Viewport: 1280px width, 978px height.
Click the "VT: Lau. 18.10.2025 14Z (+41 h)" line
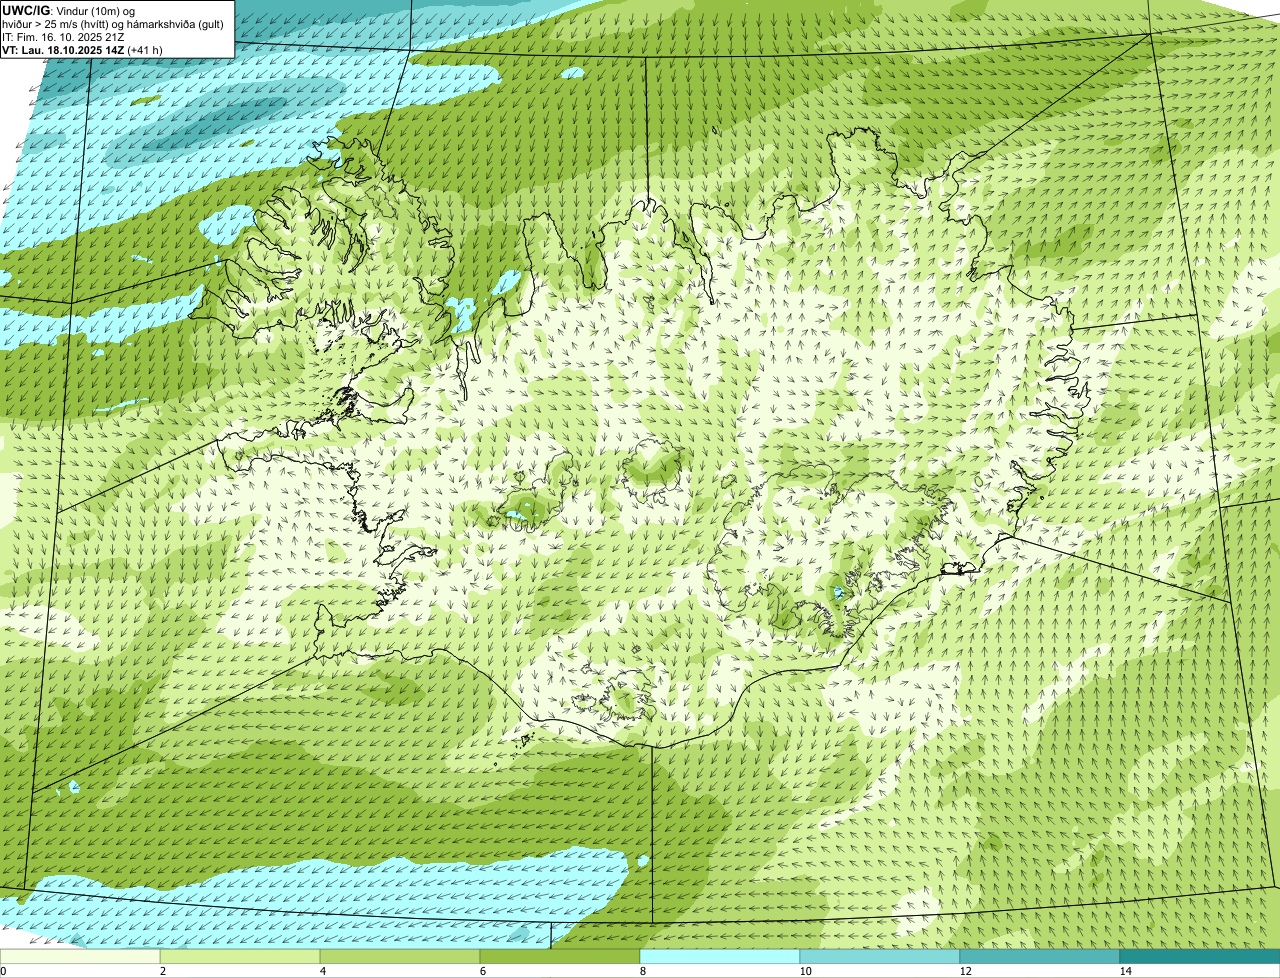pyautogui.click(x=83, y=49)
